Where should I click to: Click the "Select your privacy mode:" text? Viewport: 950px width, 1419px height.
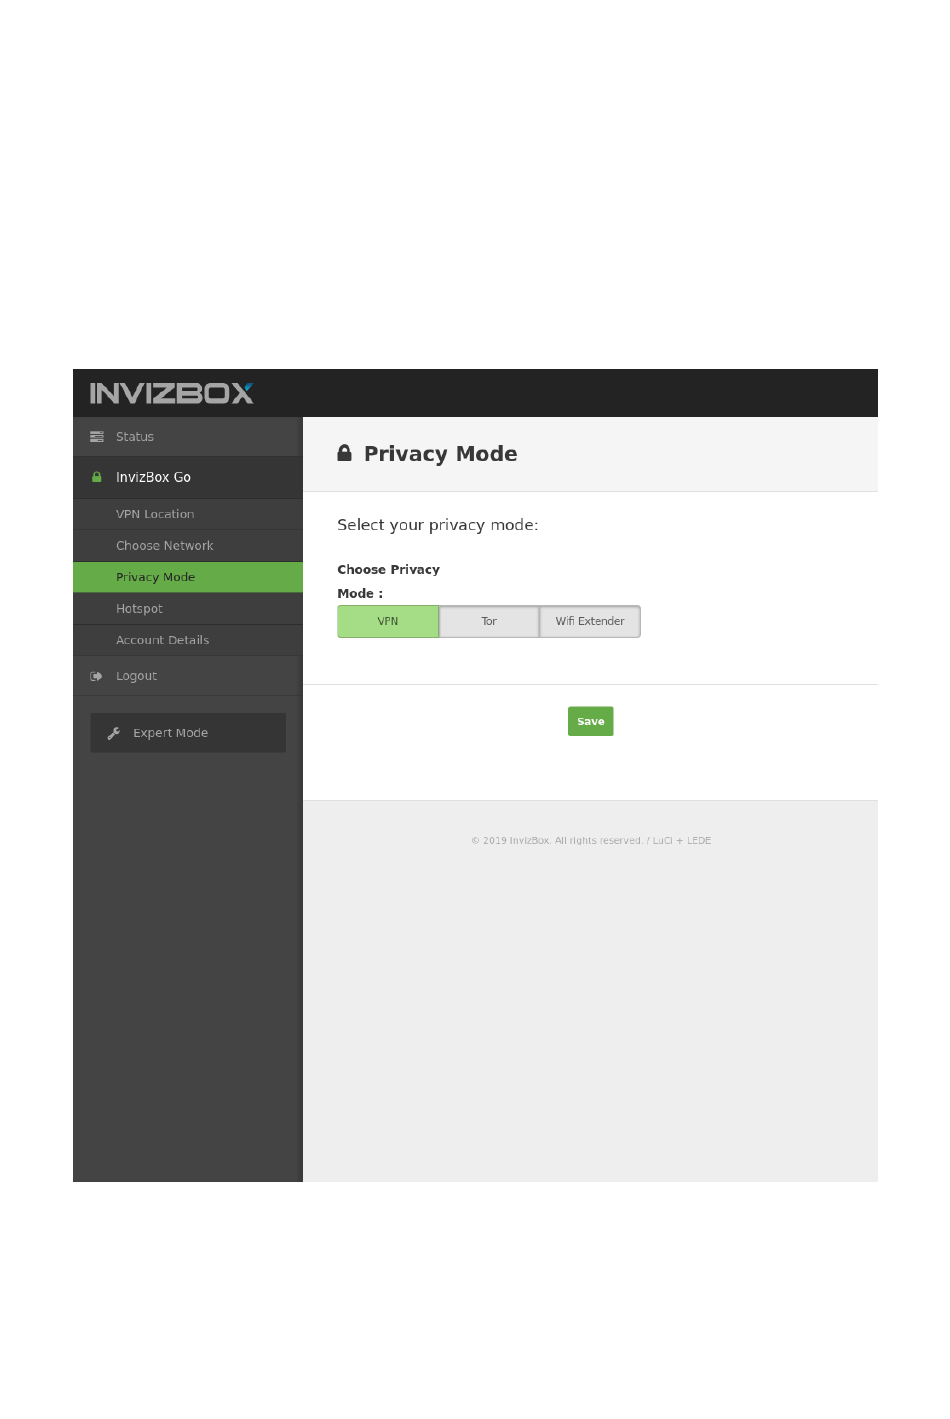tap(438, 525)
